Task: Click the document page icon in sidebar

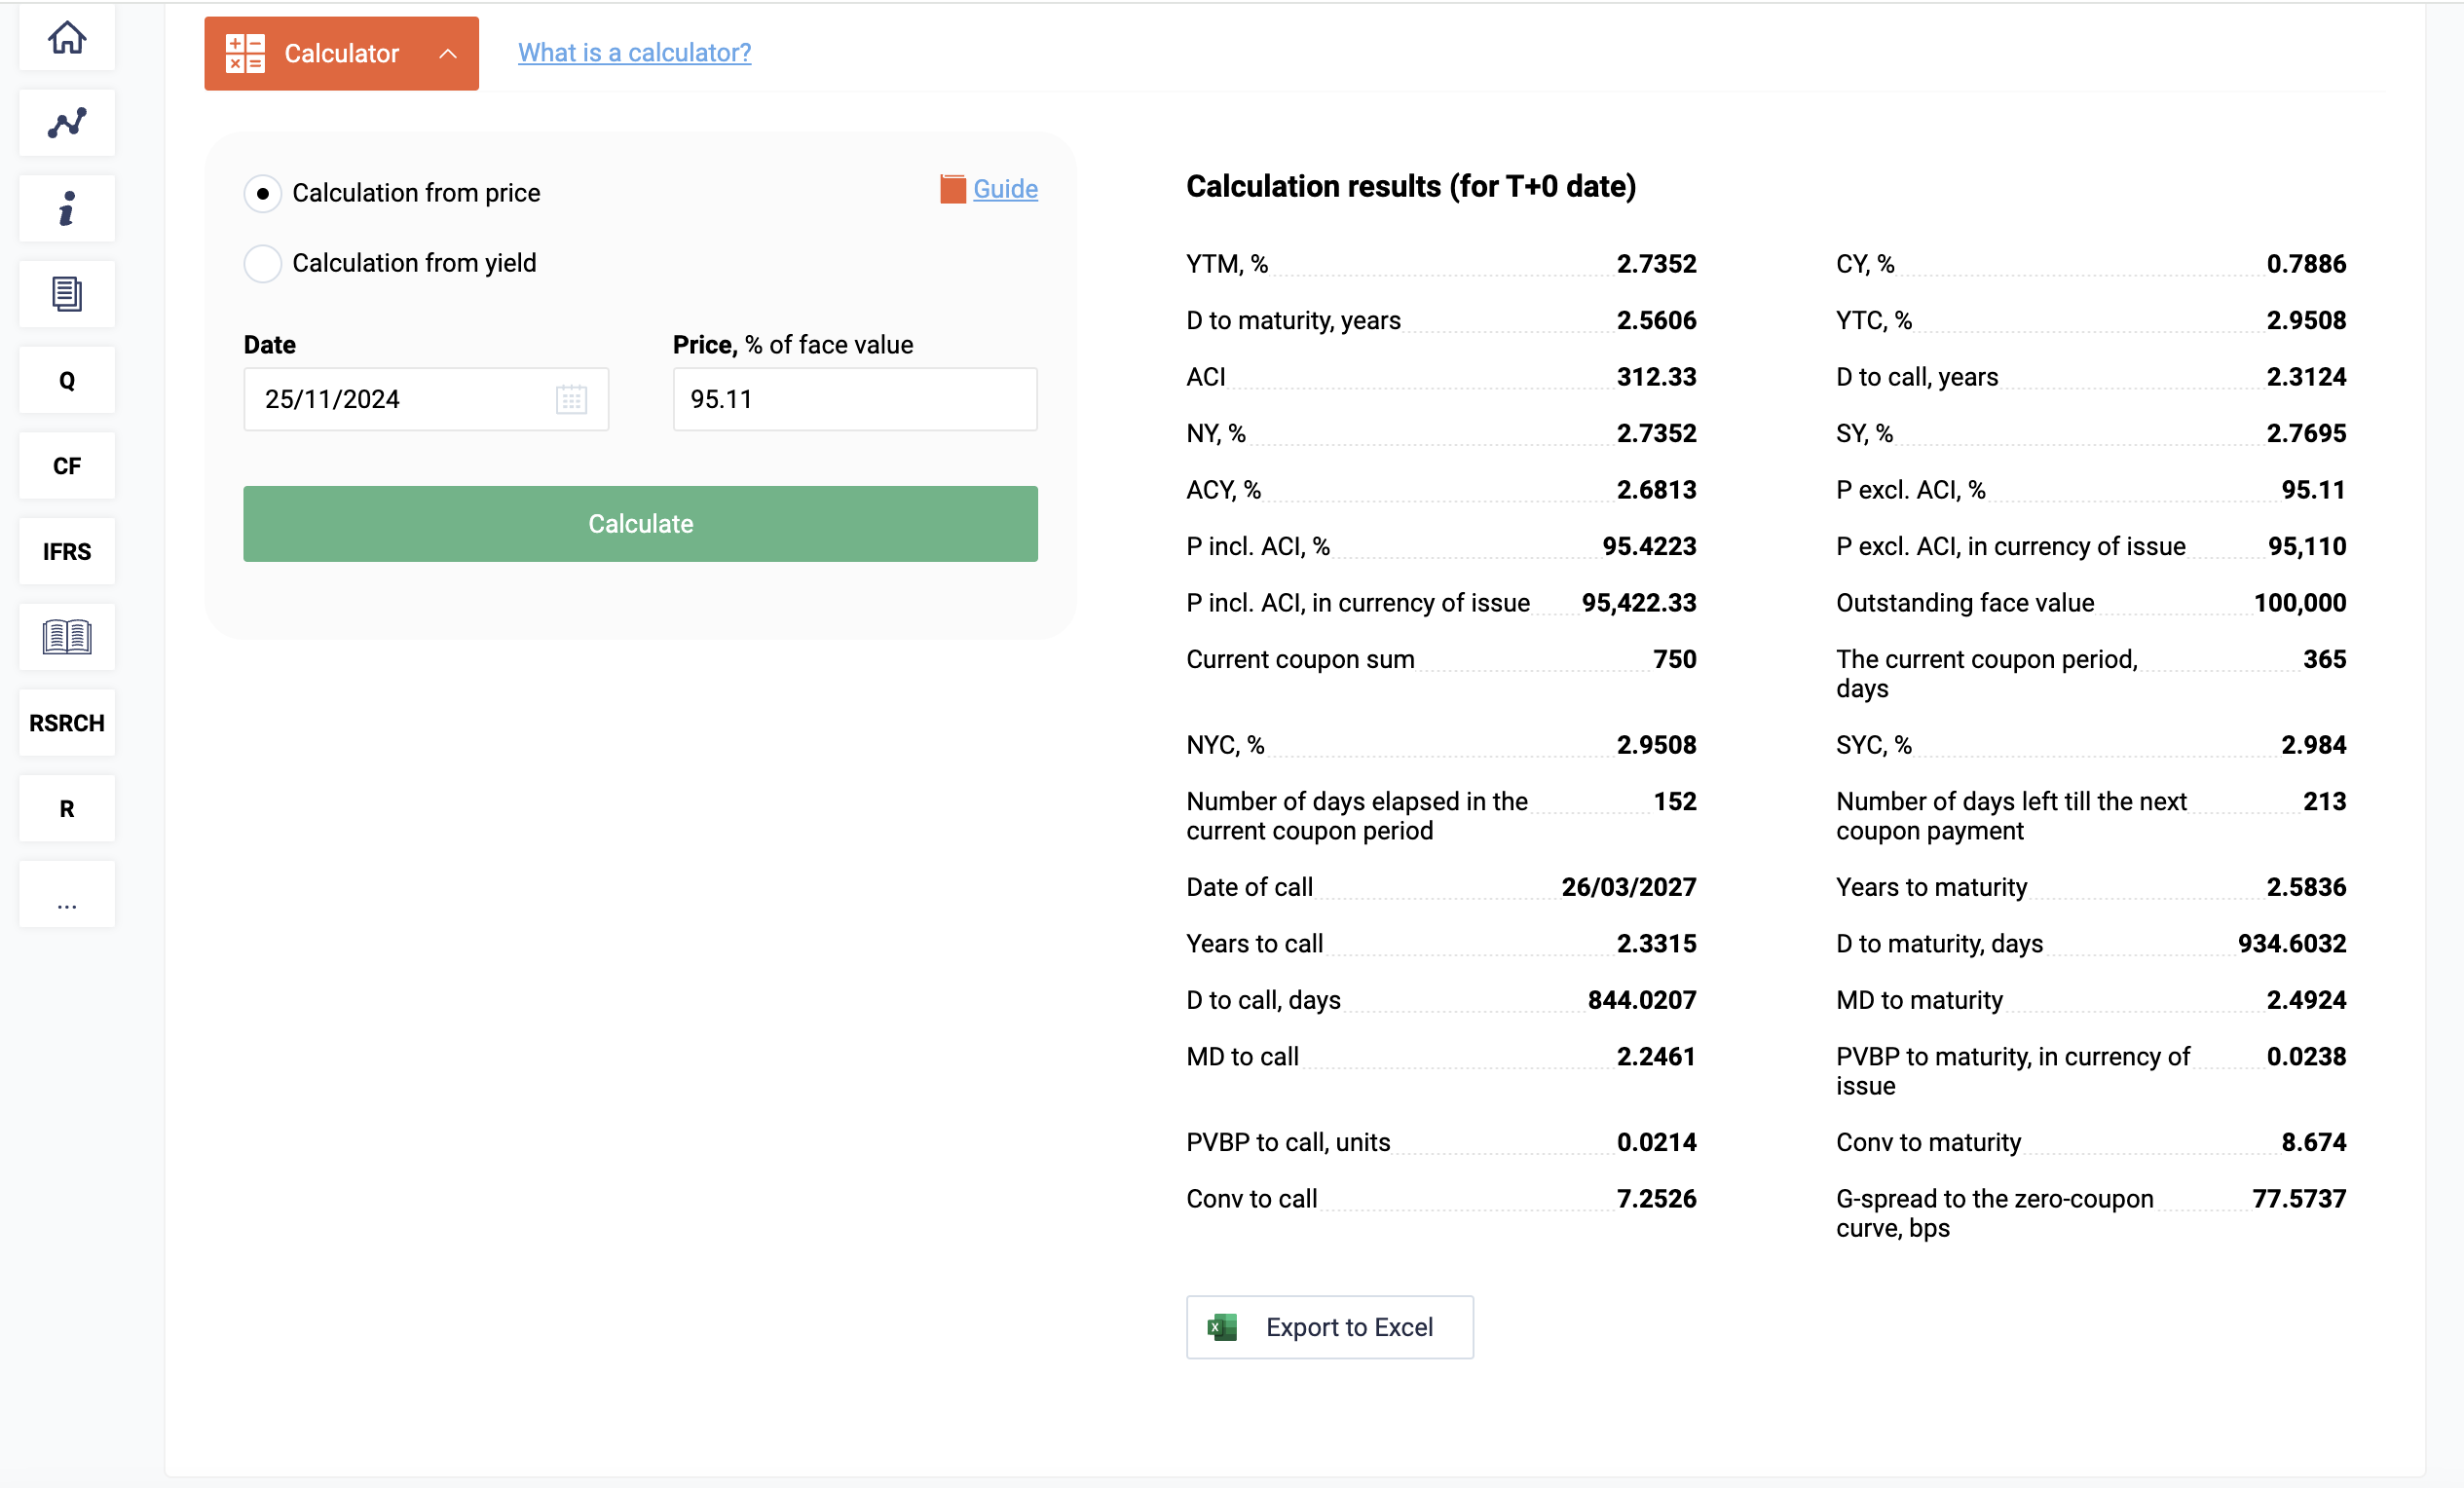Action: 67,294
